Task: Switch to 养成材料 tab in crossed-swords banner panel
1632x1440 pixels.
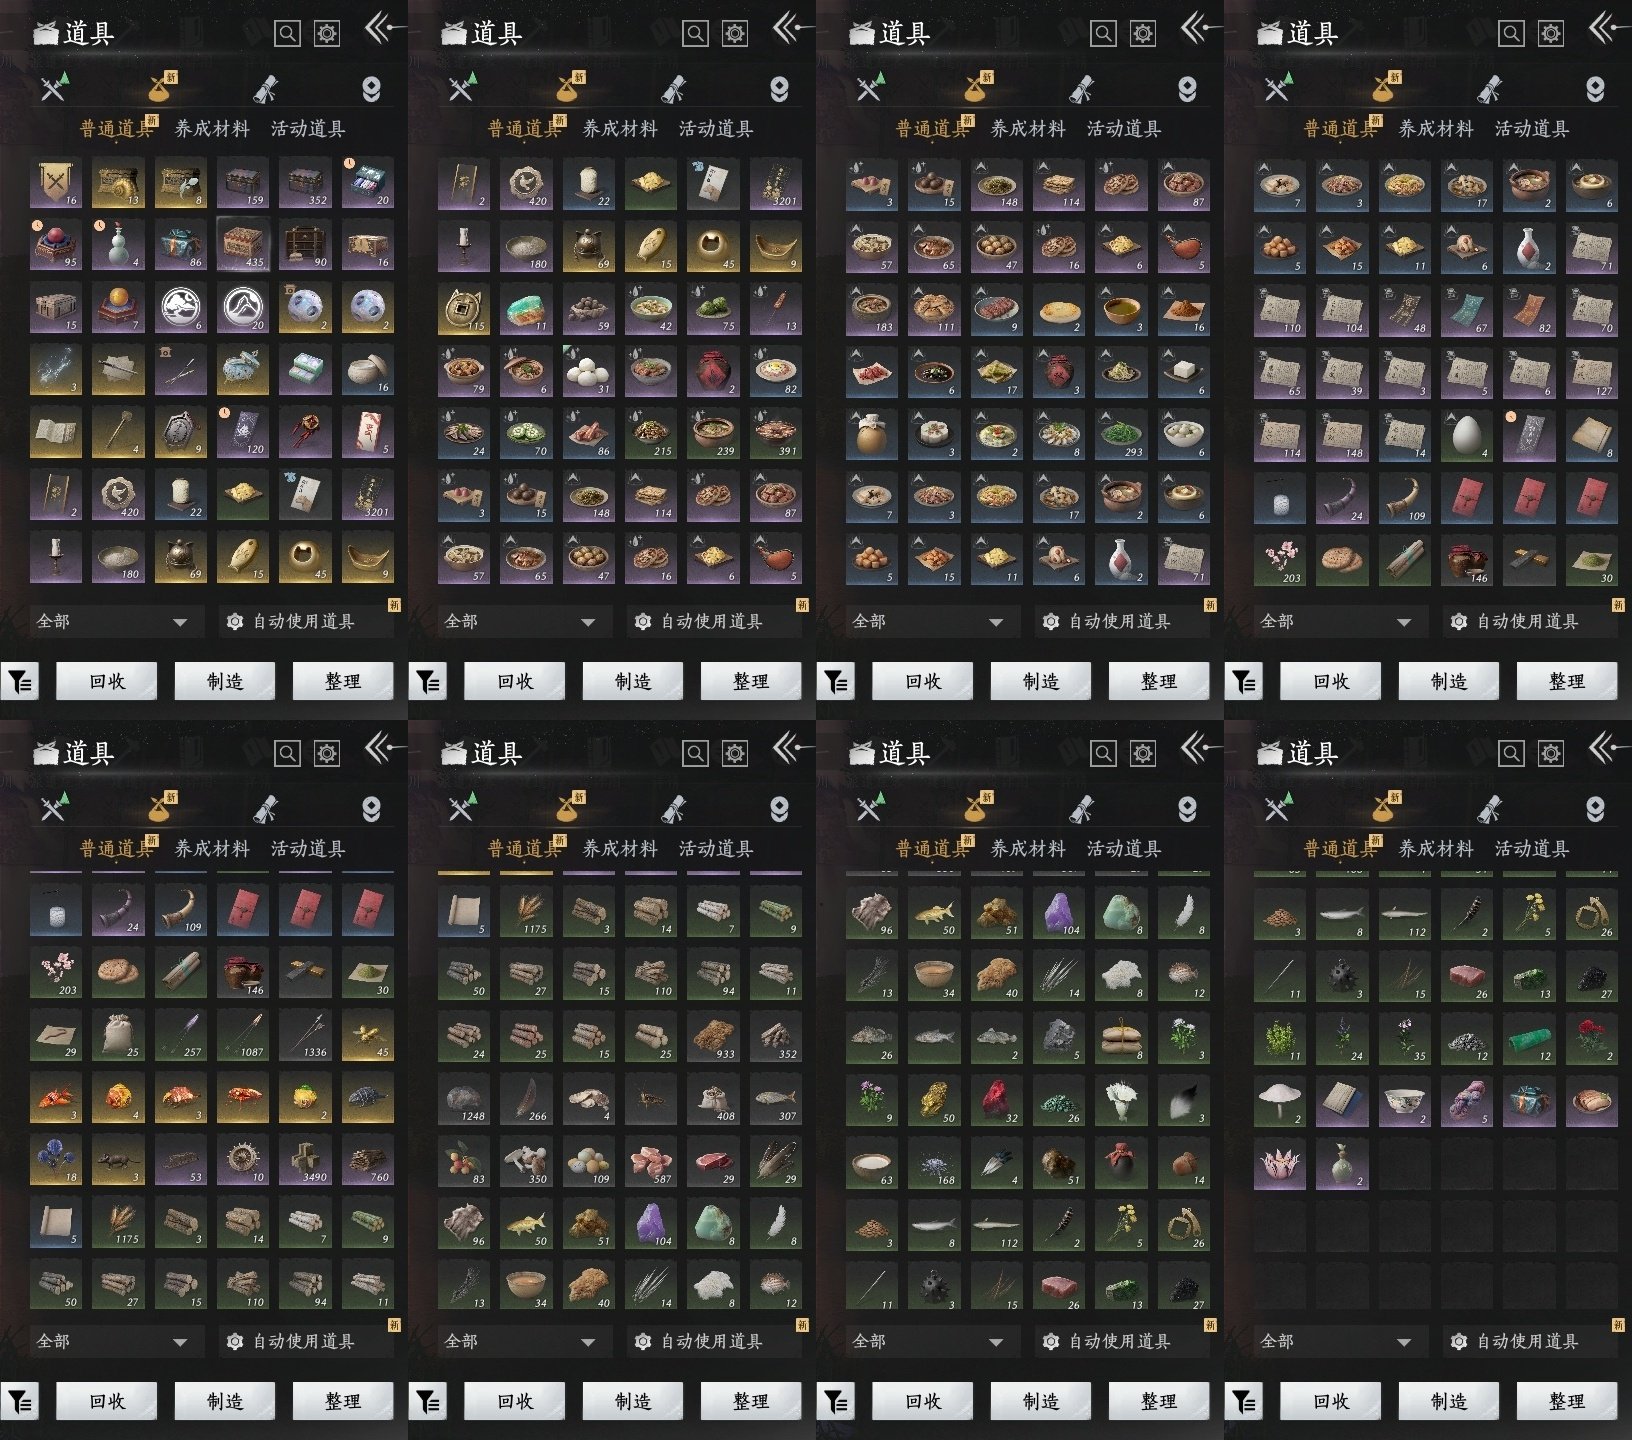Action: tap(212, 129)
